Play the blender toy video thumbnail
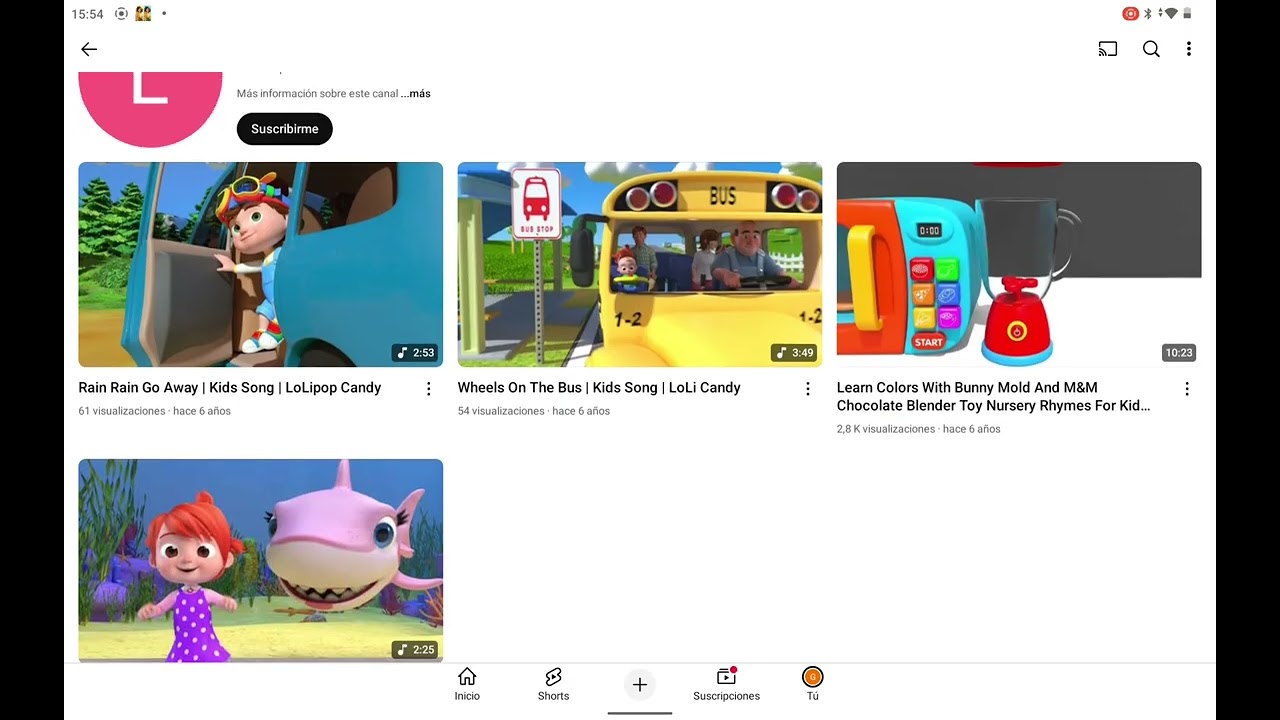The width and height of the screenshot is (1280, 720). [1019, 264]
